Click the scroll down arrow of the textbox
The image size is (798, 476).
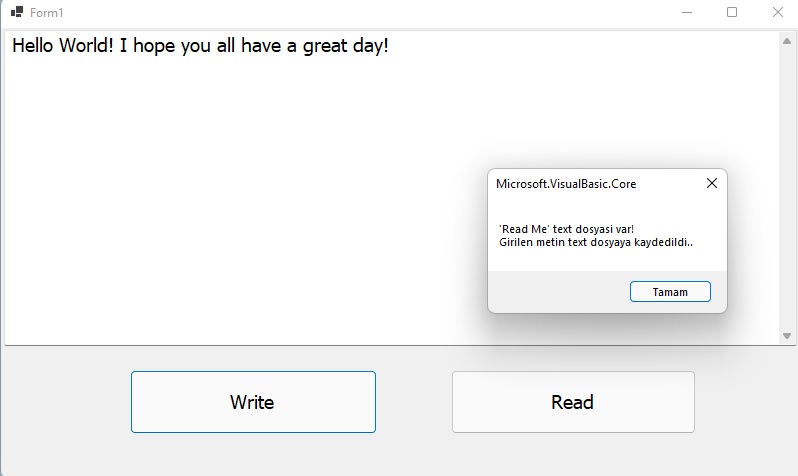point(787,335)
